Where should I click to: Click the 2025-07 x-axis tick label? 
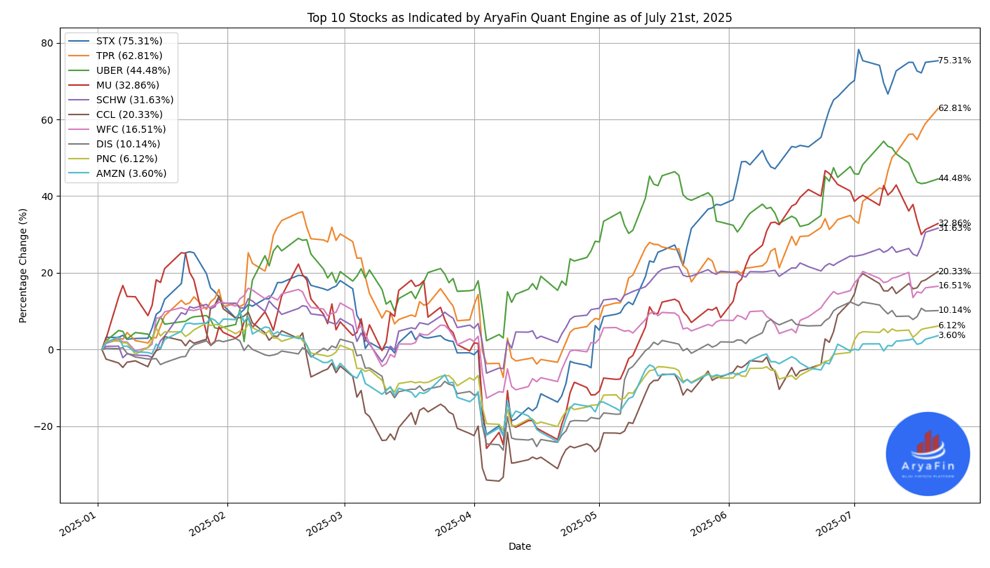point(835,523)
